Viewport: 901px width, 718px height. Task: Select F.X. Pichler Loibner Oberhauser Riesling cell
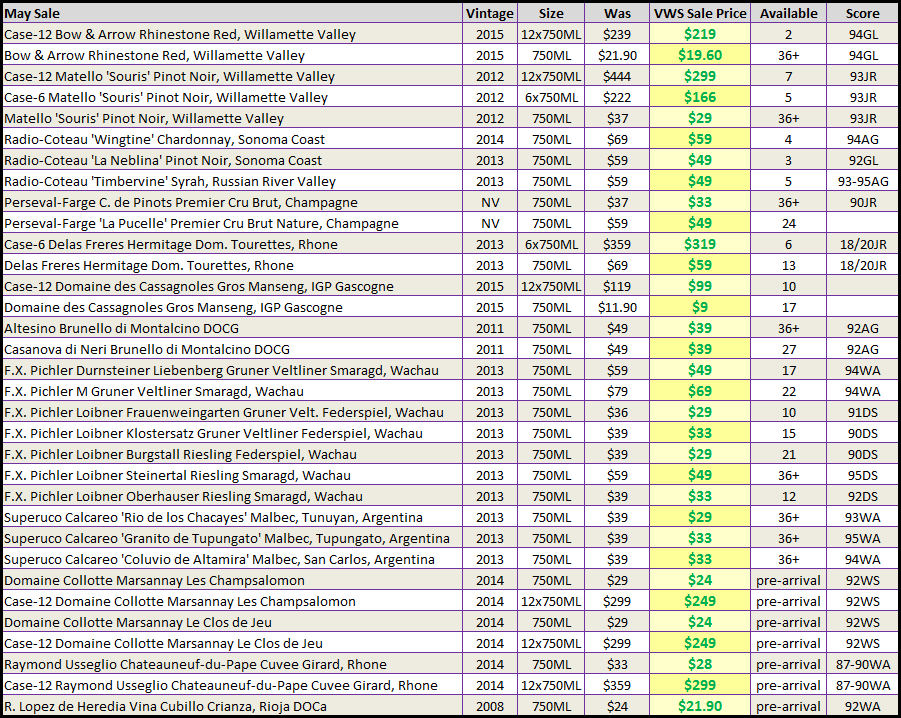point(232,496)
